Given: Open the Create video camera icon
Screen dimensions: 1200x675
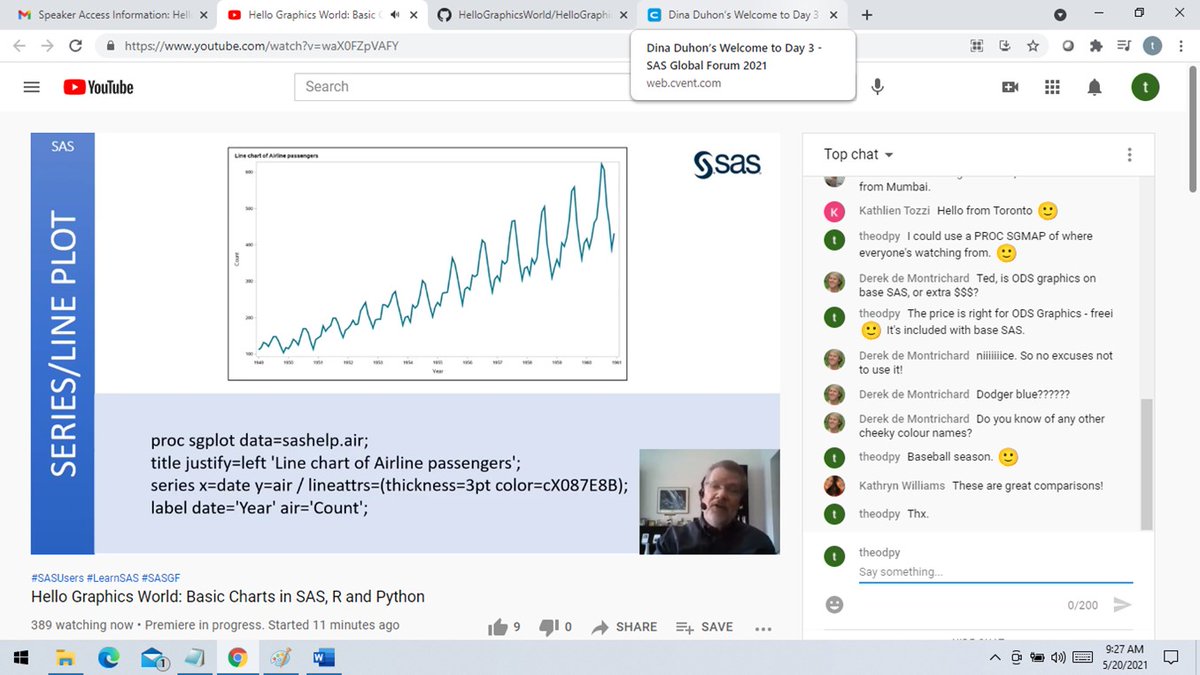Looking at the screenshot, I should click(x=1010, y=87).
